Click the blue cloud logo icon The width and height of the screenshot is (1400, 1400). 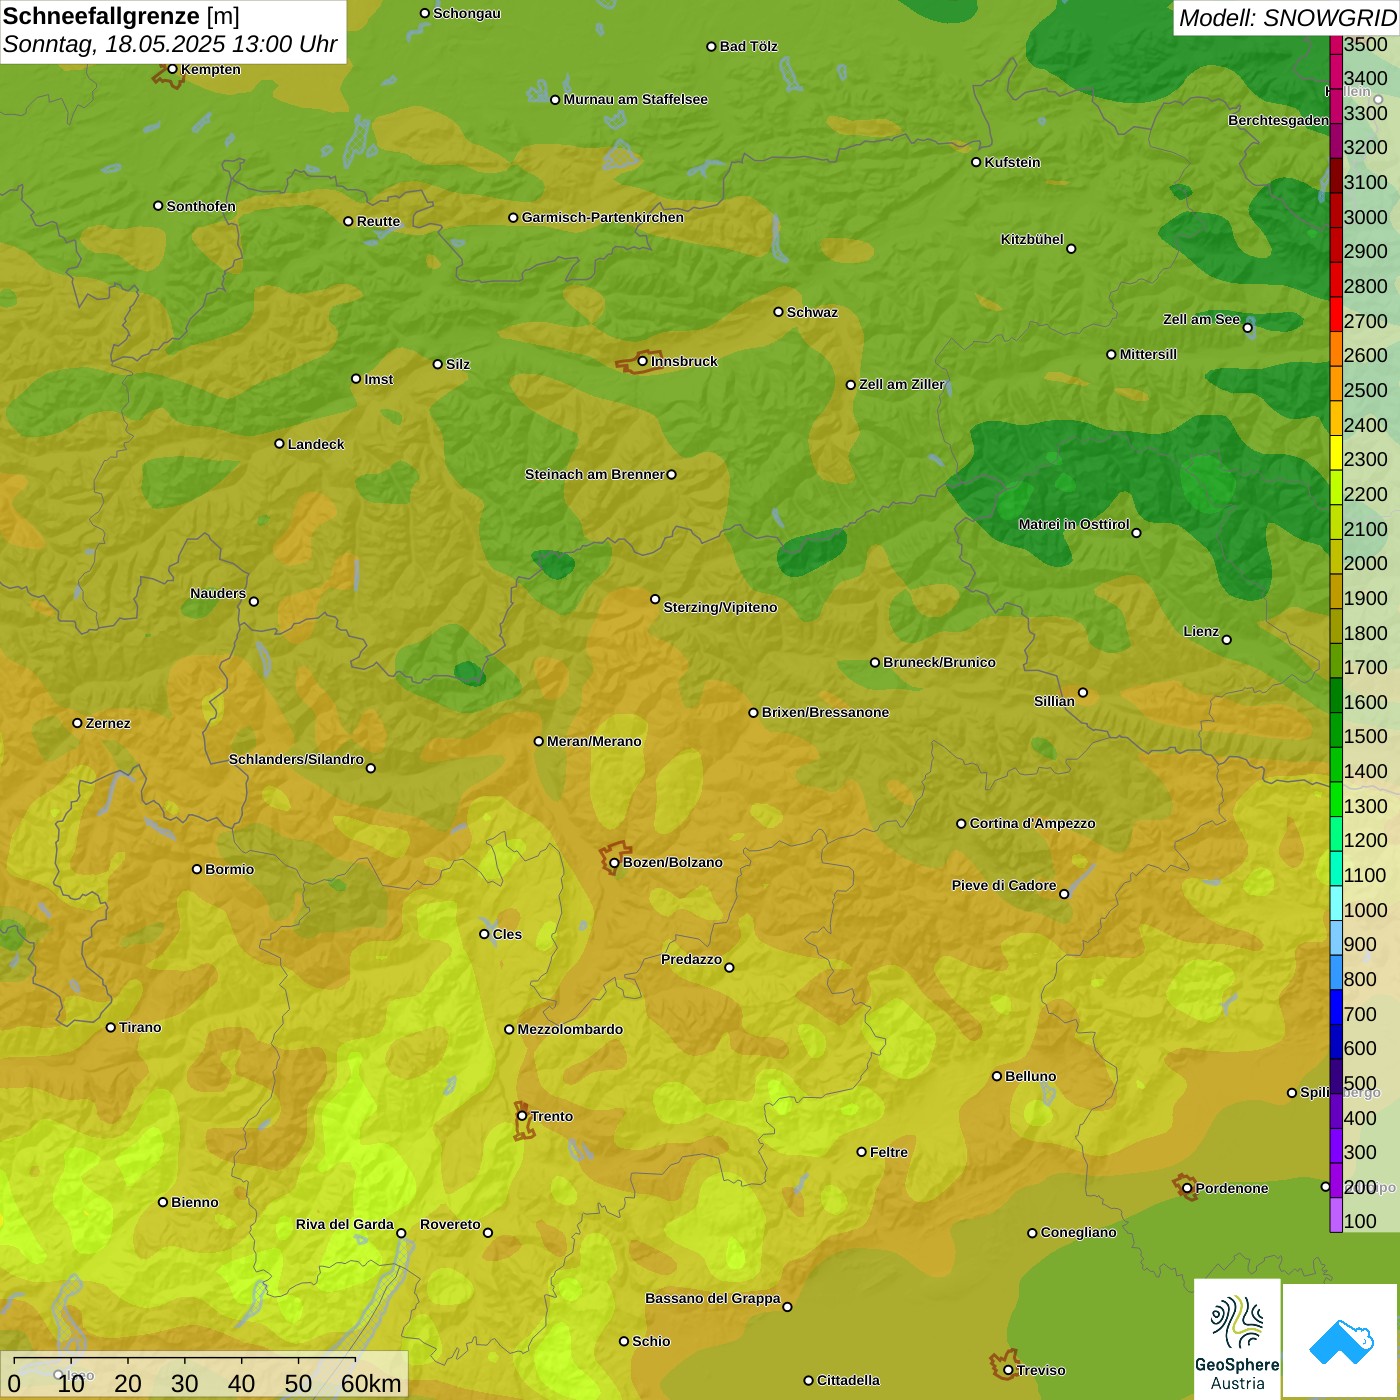coord(1341,1341)
